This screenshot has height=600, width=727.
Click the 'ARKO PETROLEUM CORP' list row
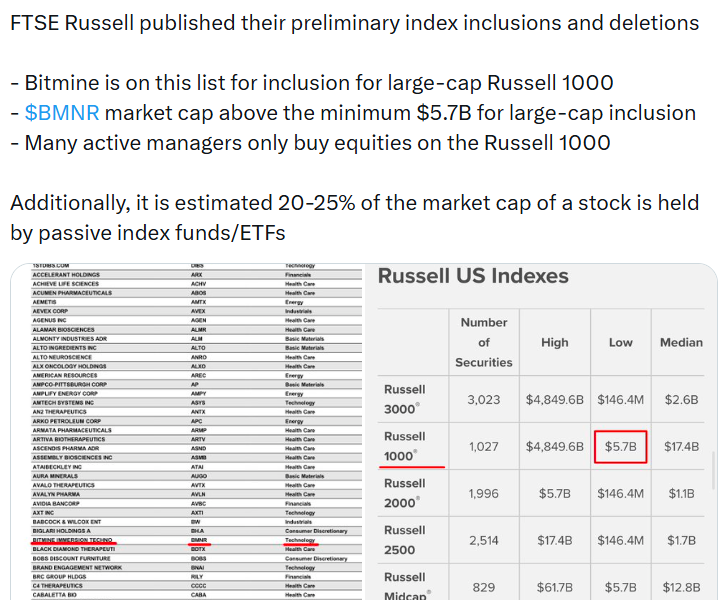tap(197, 421)
